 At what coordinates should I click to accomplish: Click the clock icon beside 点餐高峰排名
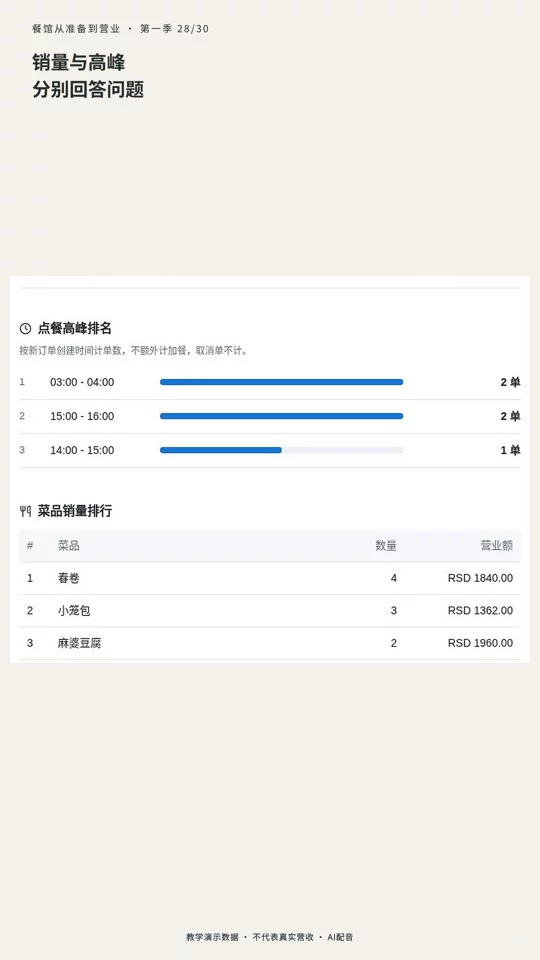25,329
